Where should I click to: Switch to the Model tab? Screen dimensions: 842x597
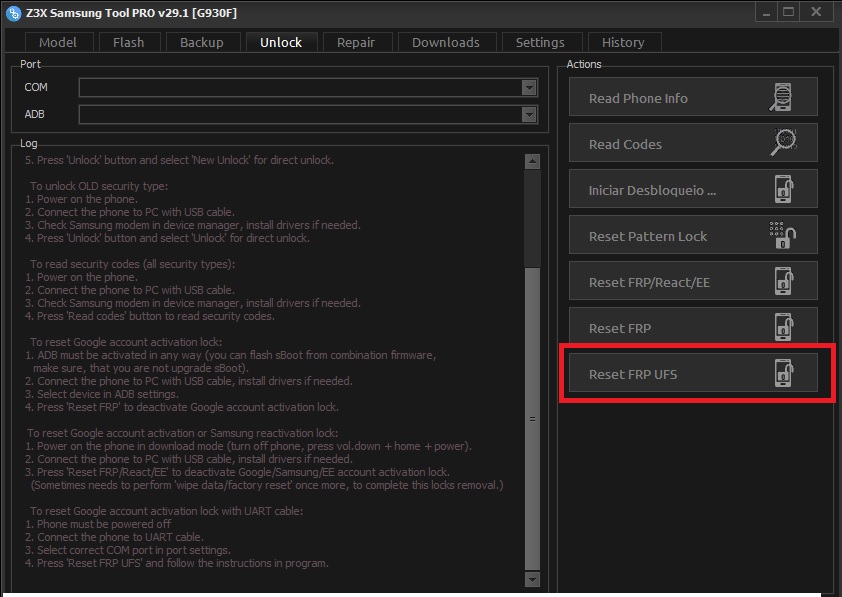click(58, 42)
